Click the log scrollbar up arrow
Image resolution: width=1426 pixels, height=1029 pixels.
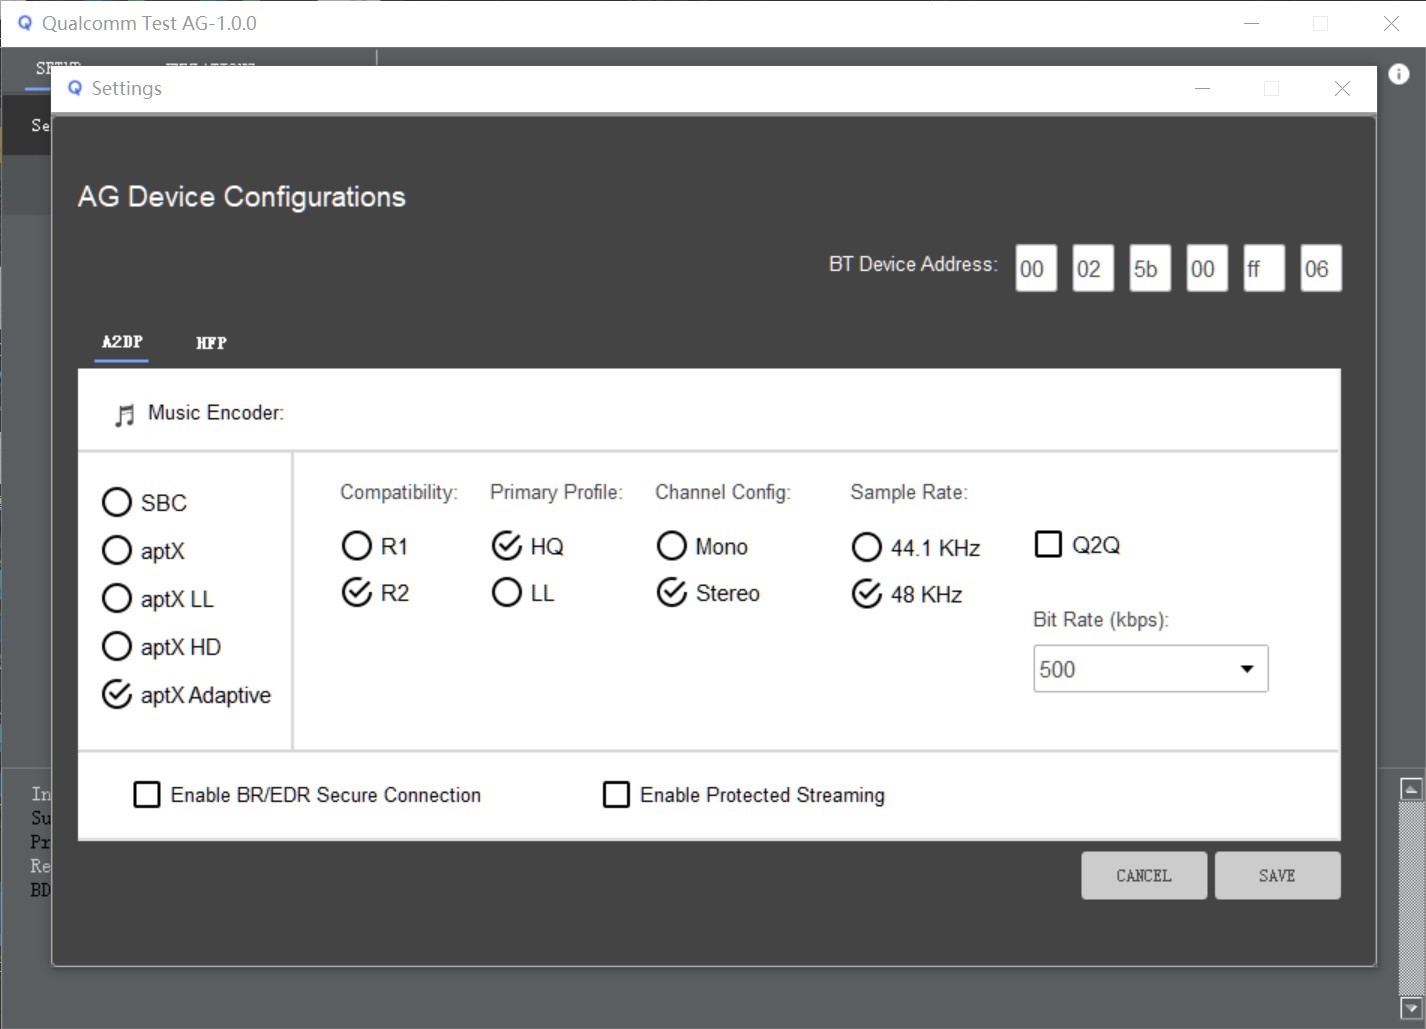click(x=1411, y=789)
